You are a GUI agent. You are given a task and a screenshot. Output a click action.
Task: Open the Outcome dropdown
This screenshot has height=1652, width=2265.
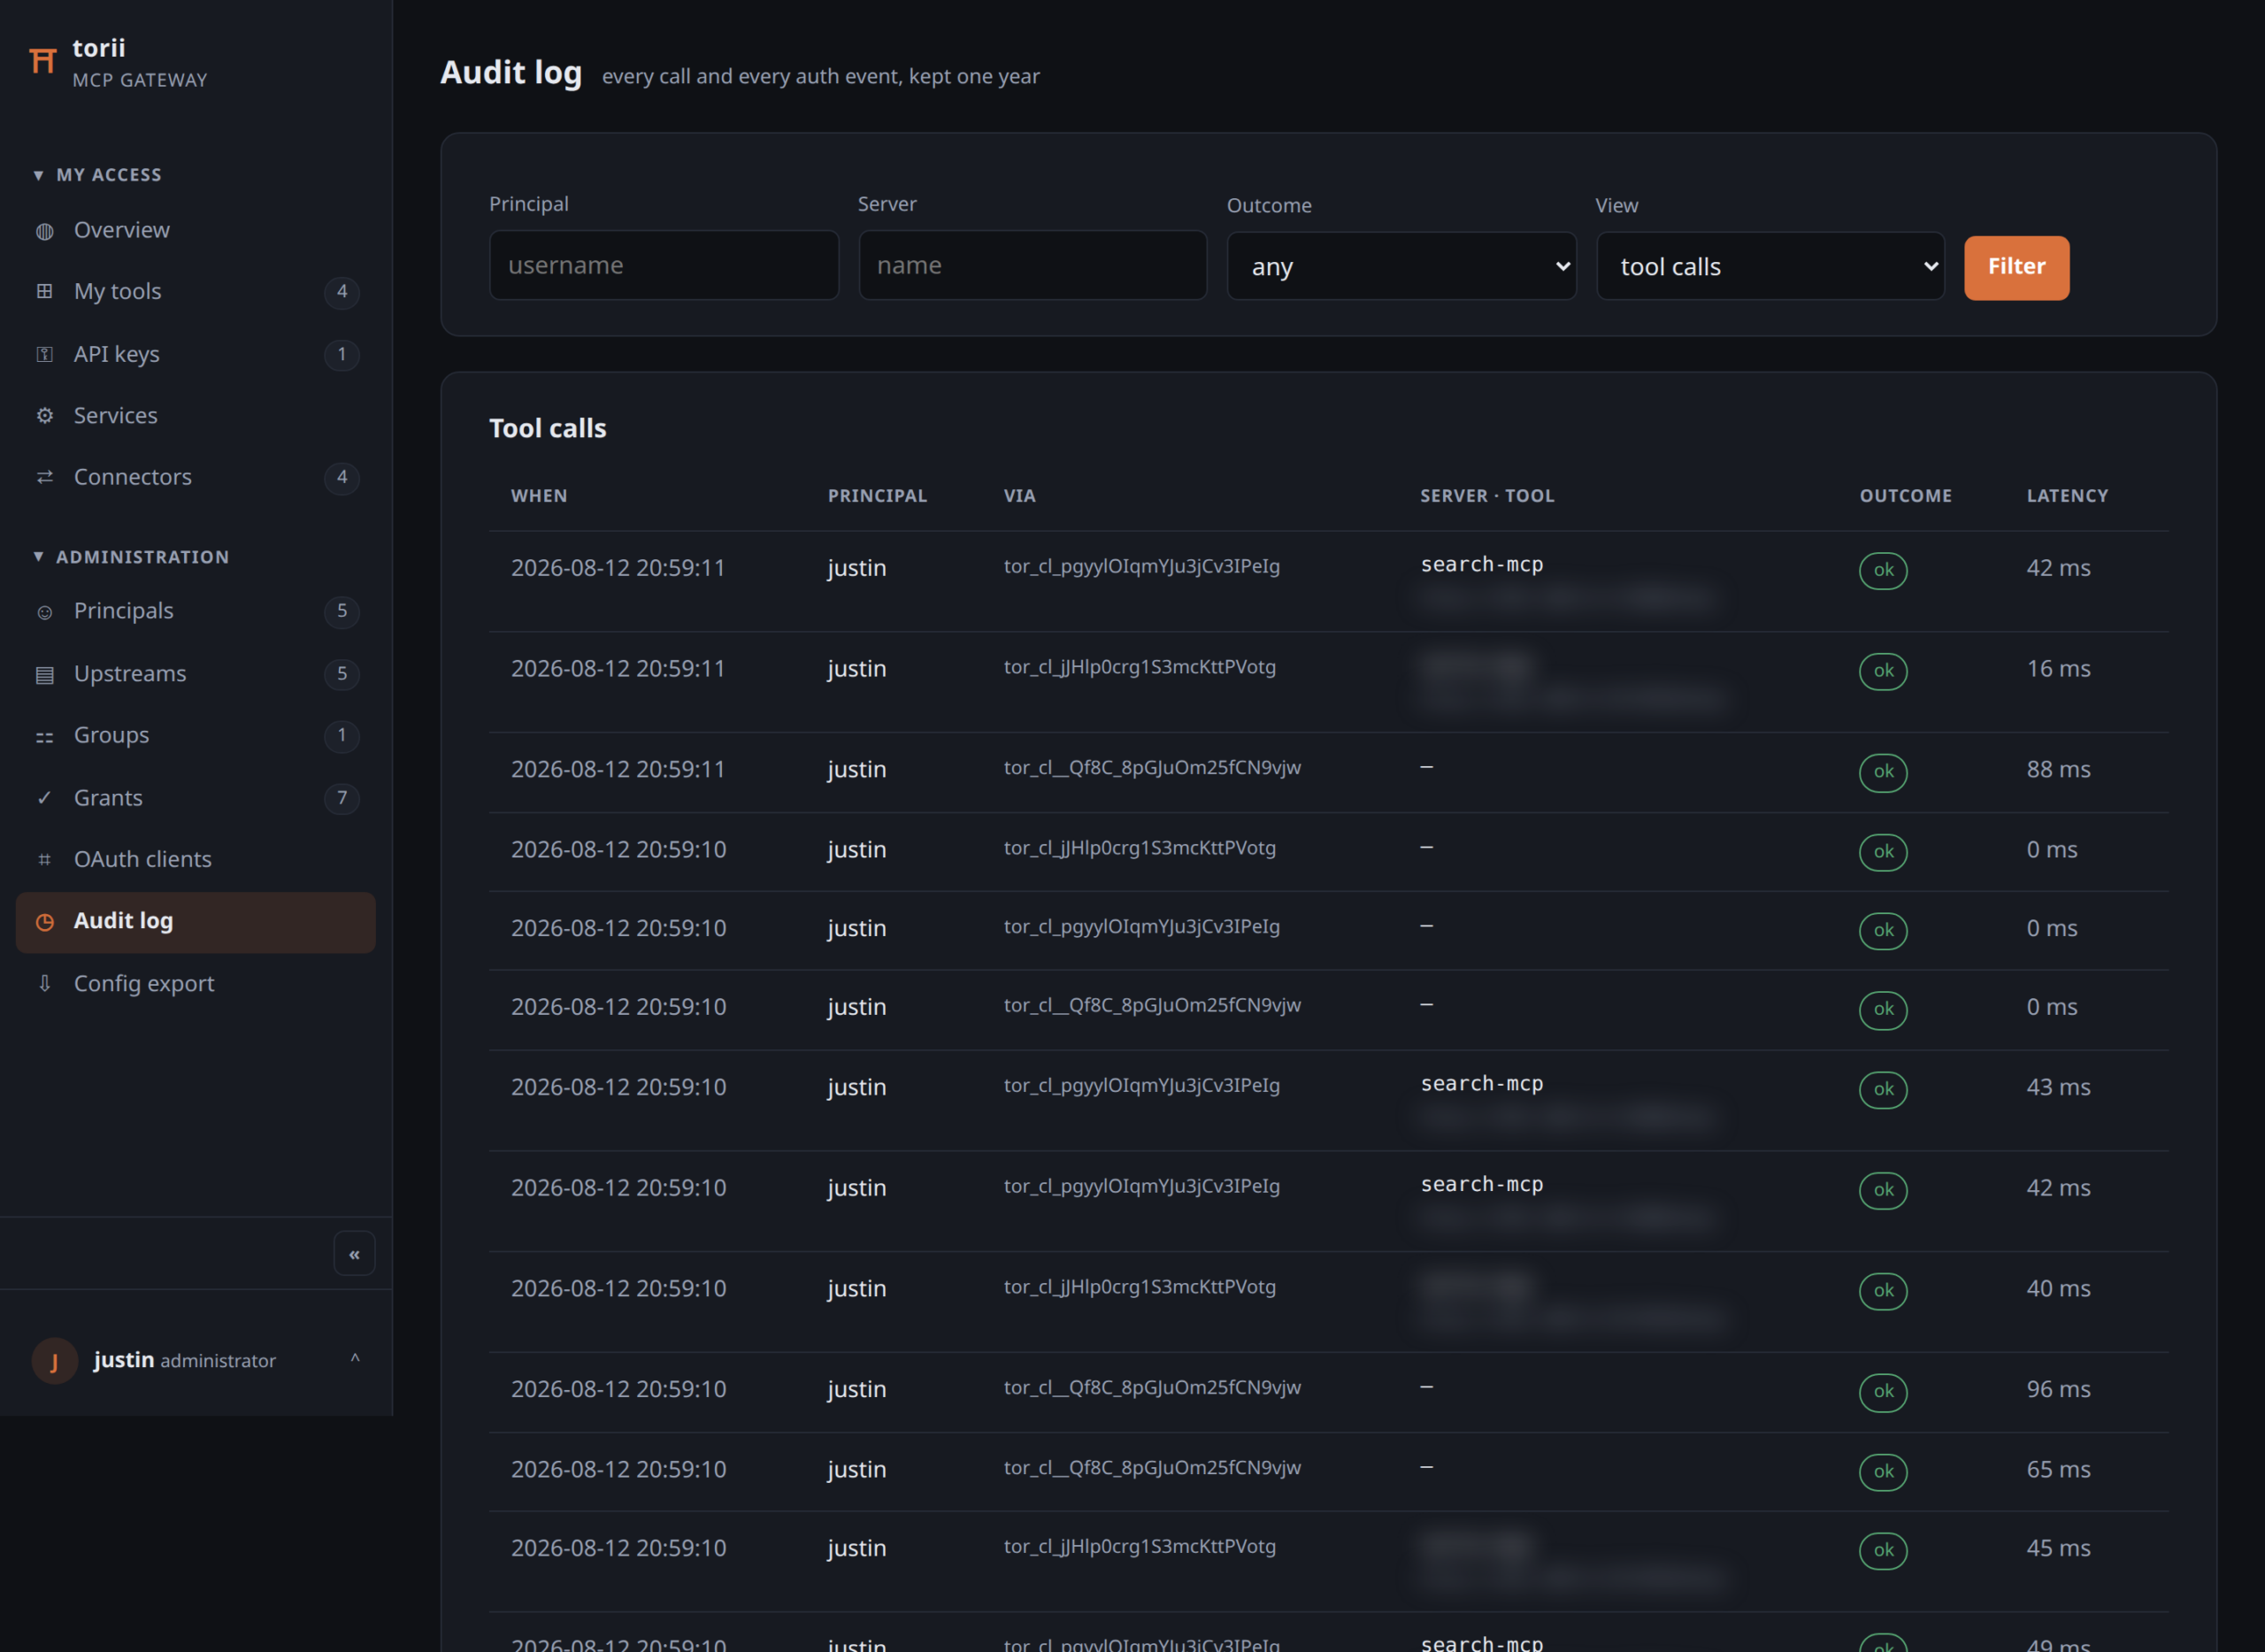pyautogui.click(x=1401, y=267)
